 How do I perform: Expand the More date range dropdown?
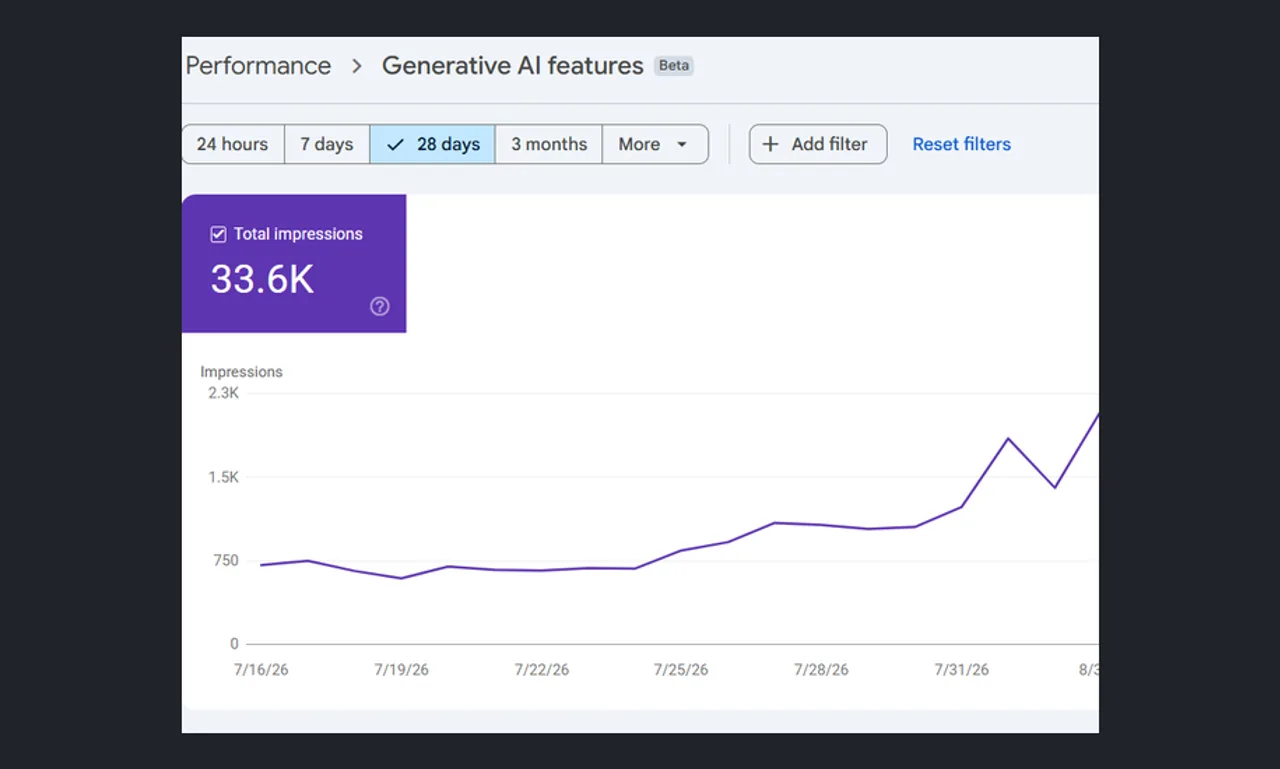(x=655, y=144)
